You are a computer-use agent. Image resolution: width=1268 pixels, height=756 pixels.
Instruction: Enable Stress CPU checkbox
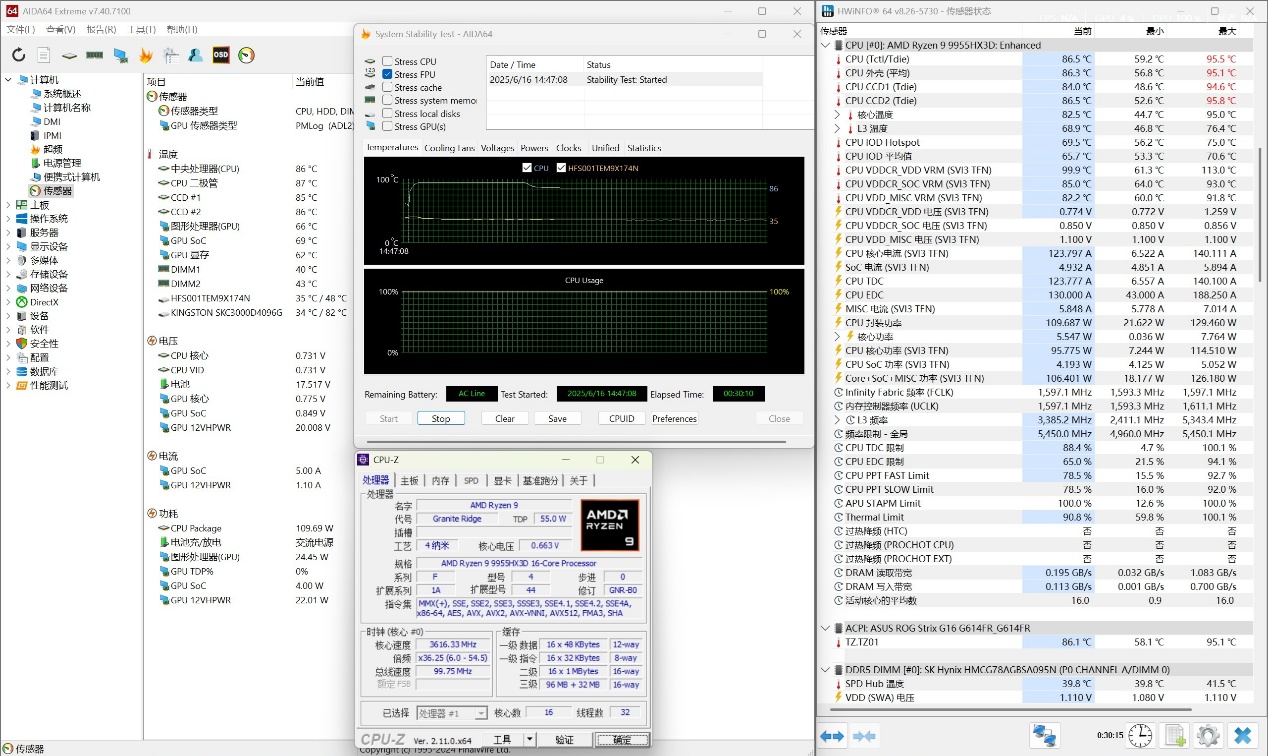(387, 61)
